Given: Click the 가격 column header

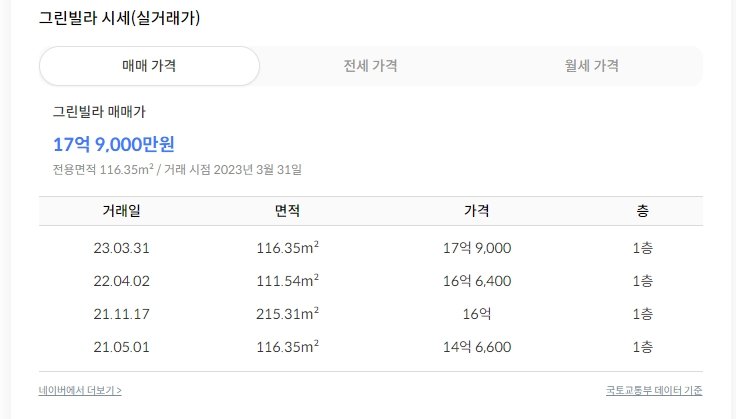Looking at the screenshot, I should pos(476,211).
